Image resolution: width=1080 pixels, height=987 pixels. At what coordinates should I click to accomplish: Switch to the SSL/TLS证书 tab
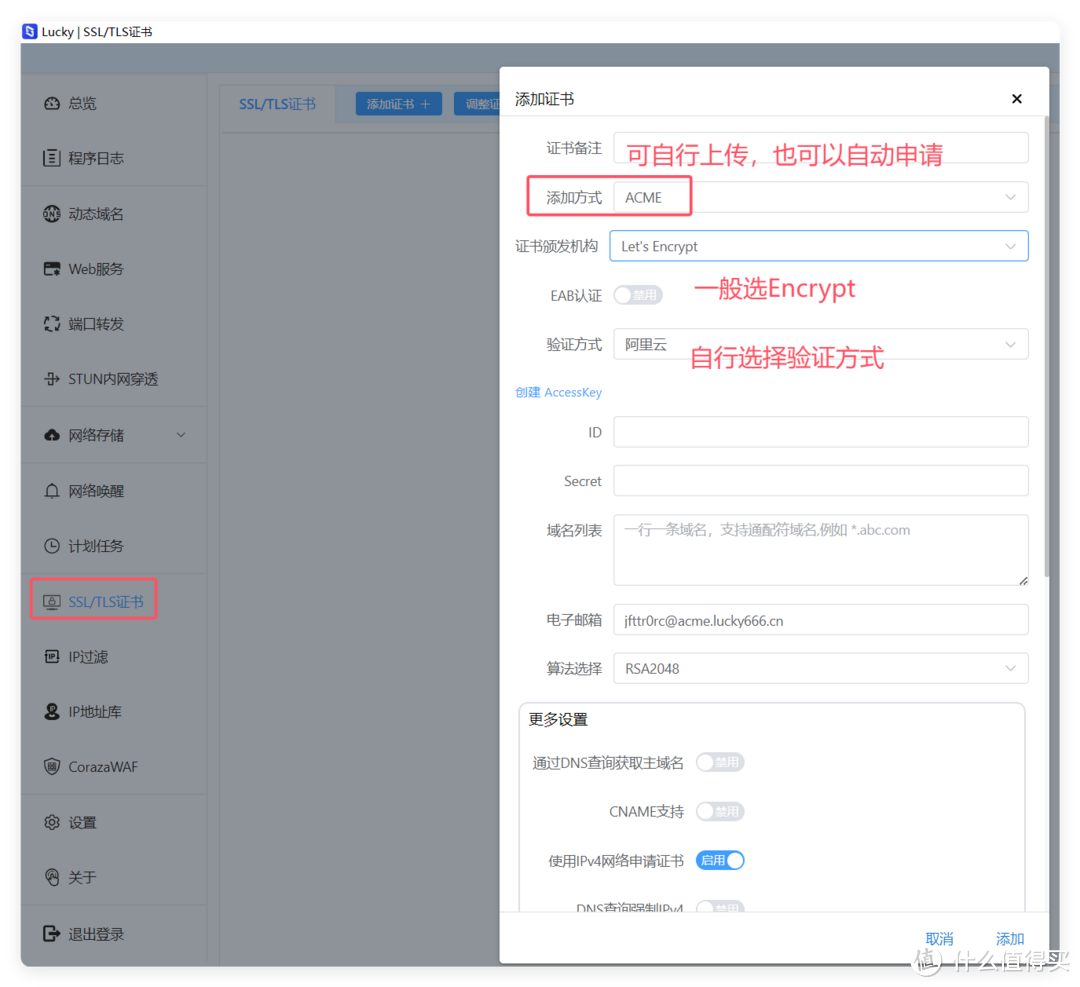click(x=277, y=104)
